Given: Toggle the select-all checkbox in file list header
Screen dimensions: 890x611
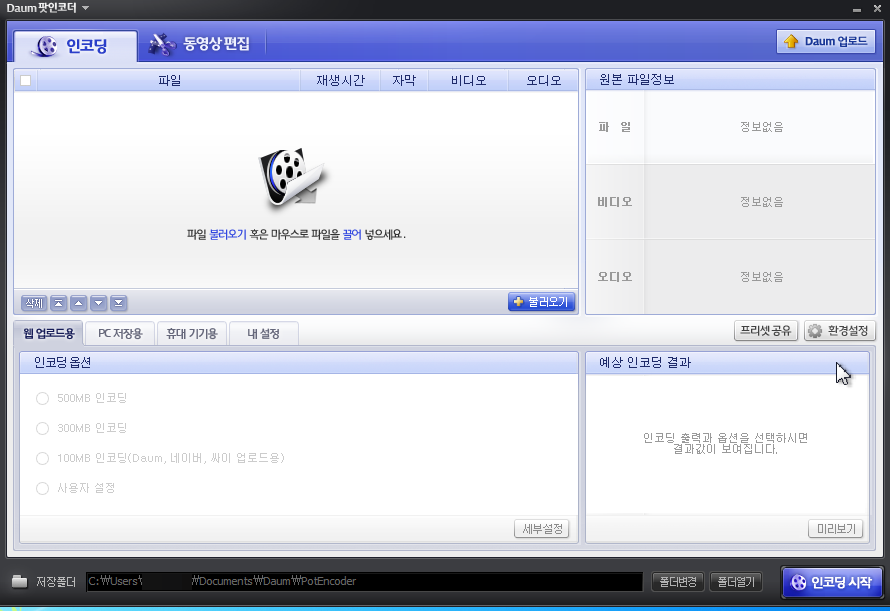Looking at the screenshot, I should [26, 80].
